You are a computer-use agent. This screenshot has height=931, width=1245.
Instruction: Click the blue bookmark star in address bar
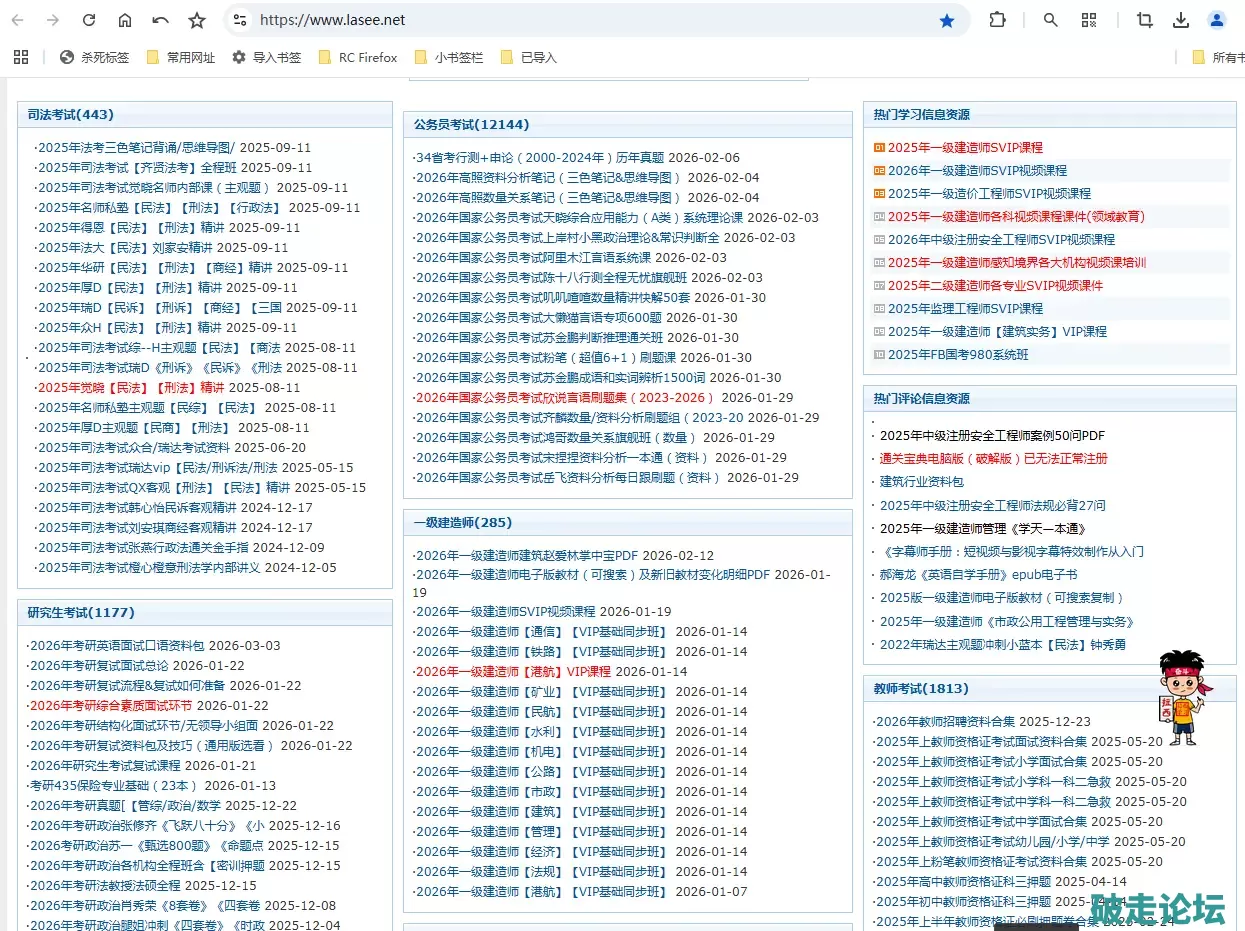tap(946, 20)
